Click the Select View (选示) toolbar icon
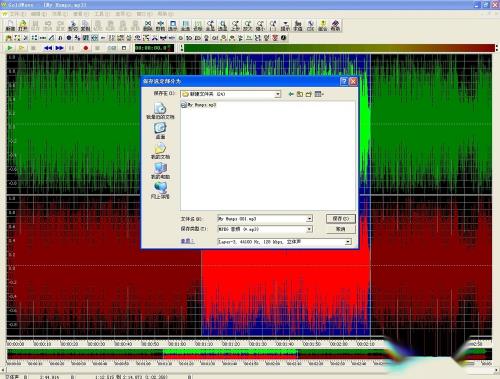 173,25
